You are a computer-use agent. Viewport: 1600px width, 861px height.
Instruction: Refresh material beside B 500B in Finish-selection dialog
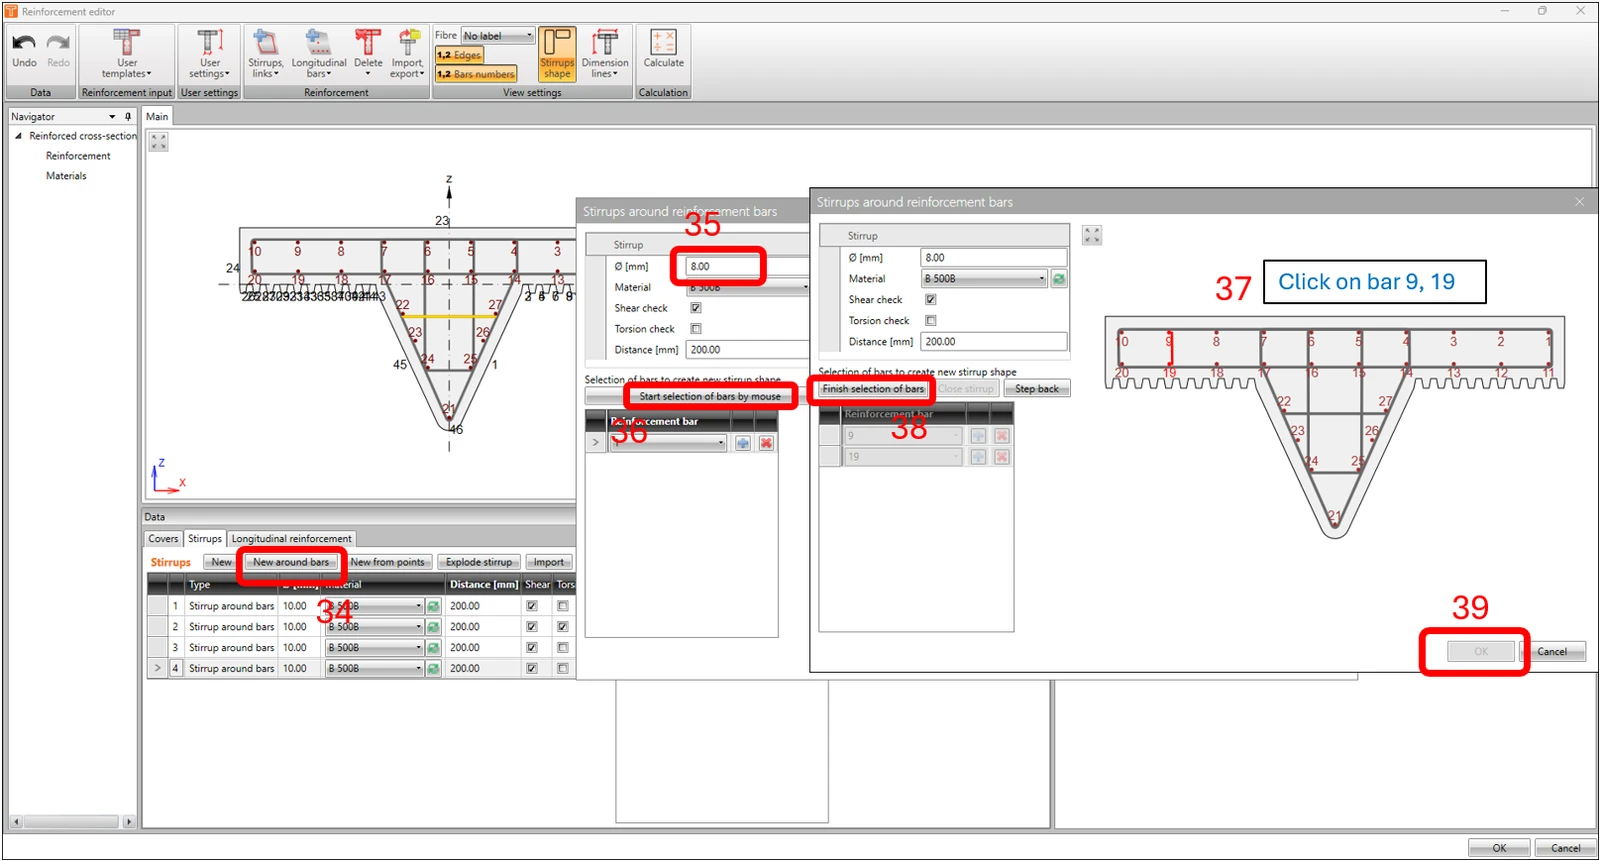1059,279
